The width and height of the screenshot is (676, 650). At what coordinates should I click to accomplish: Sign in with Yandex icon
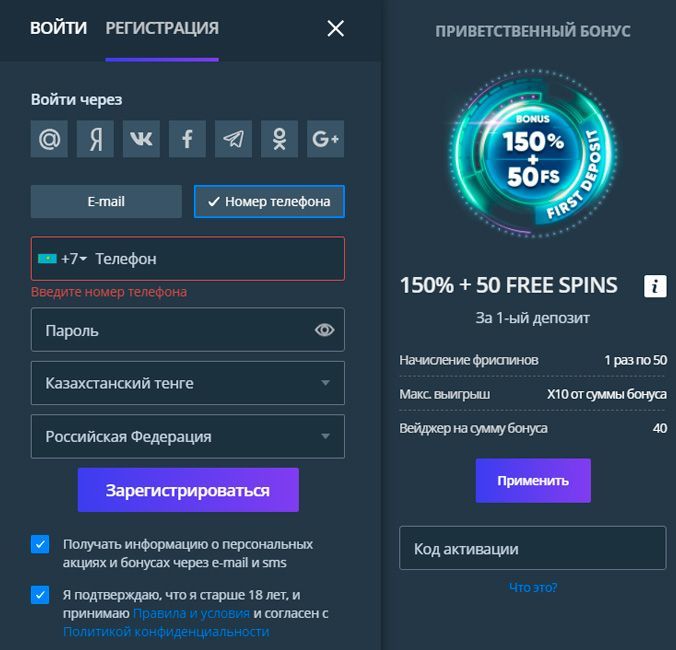click(95, 139)
